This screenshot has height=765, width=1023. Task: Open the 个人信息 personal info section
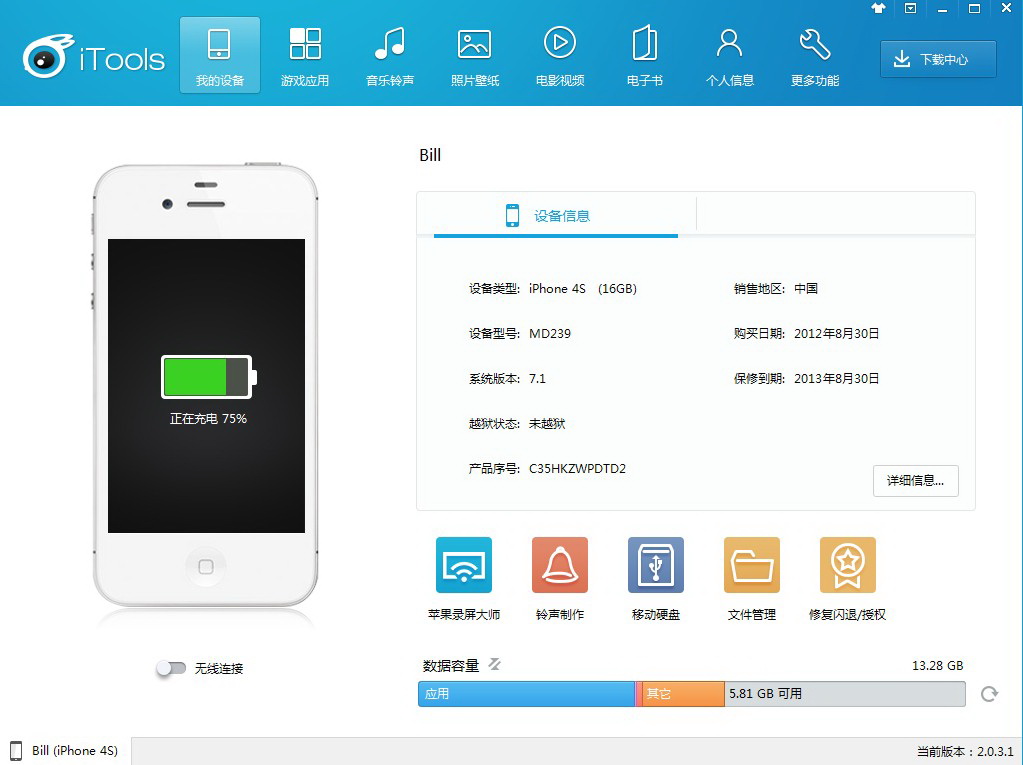pyautogui.click(x=729, y=55)
